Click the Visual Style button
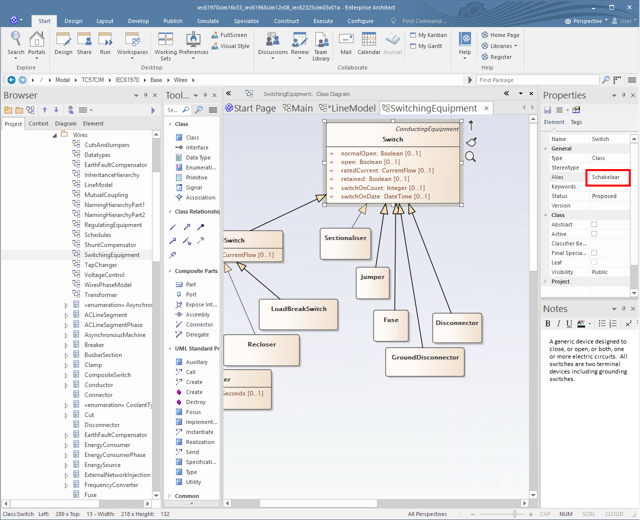The height and width of the screenshot is (520, 640). pyautogui.click(x=231, y=46)
